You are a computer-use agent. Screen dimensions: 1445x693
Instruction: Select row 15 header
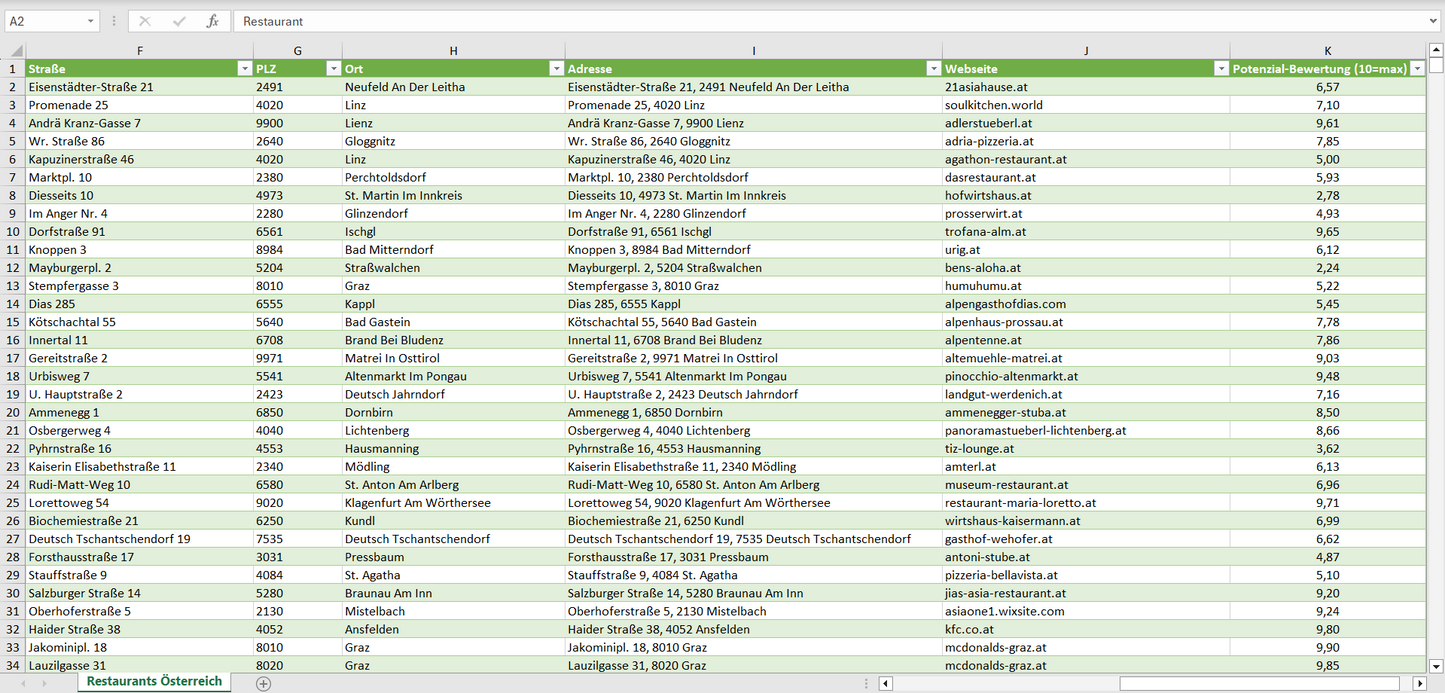pos(13,322)
